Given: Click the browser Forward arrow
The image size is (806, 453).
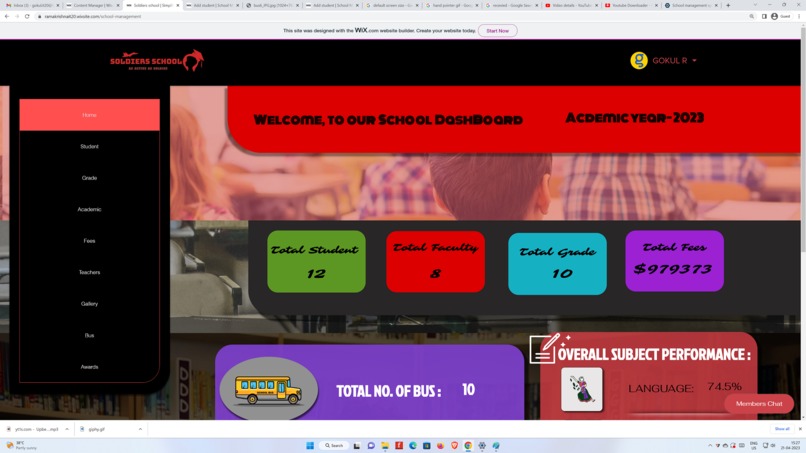Looking at the screenshot, I should pyautogui.click(x=17, y=16).
